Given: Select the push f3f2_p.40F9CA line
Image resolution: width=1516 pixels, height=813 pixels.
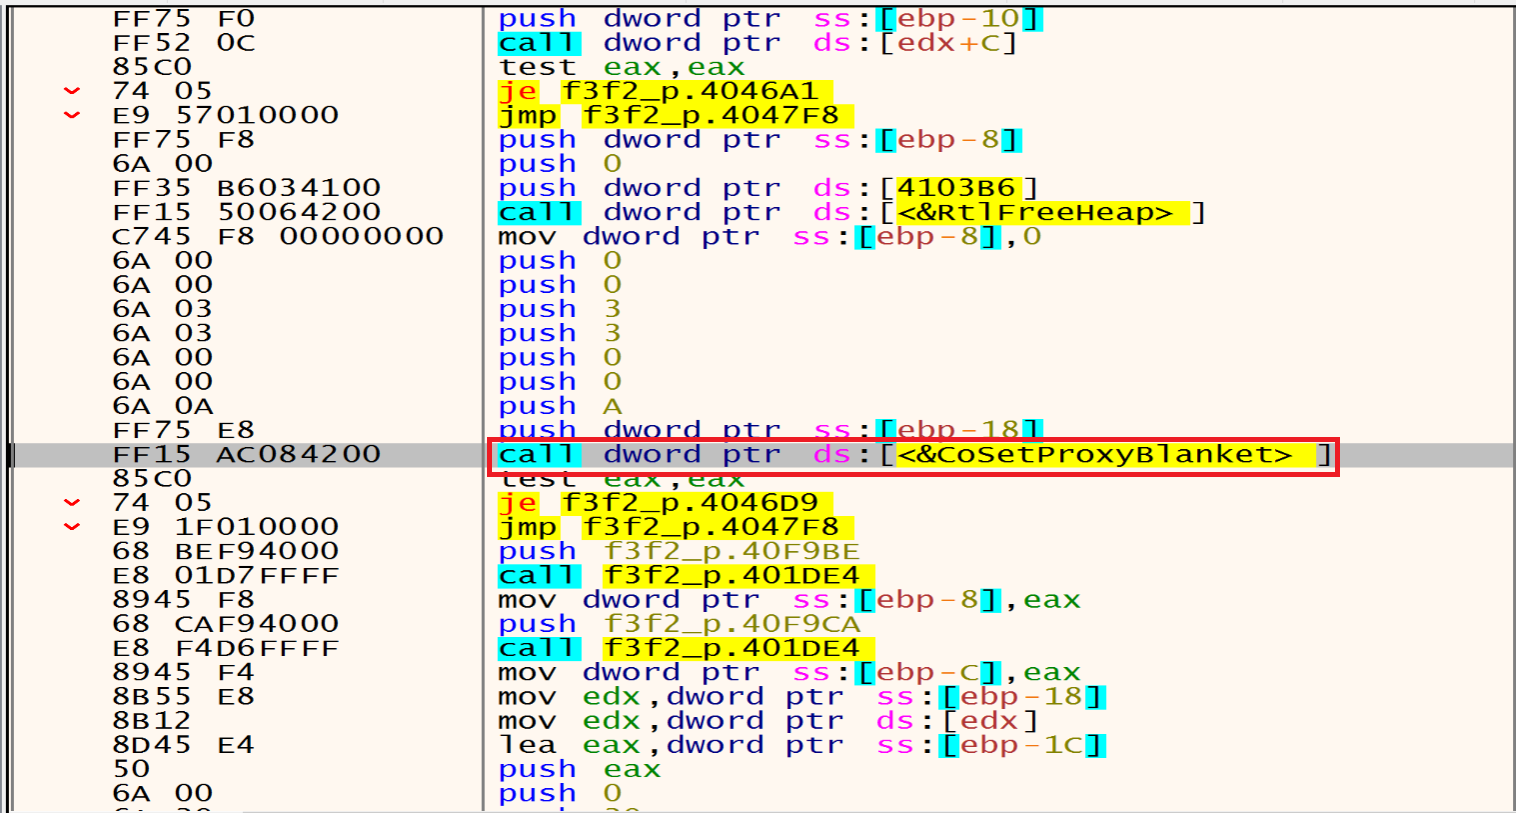Looking at the screenshot, I should point(678,624).
